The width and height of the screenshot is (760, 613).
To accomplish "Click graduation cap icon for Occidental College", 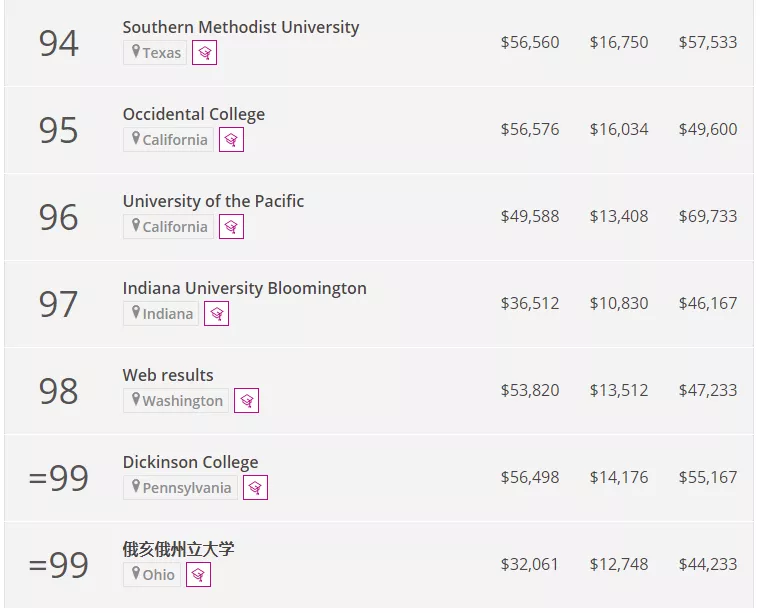I will tap(231, 140).
